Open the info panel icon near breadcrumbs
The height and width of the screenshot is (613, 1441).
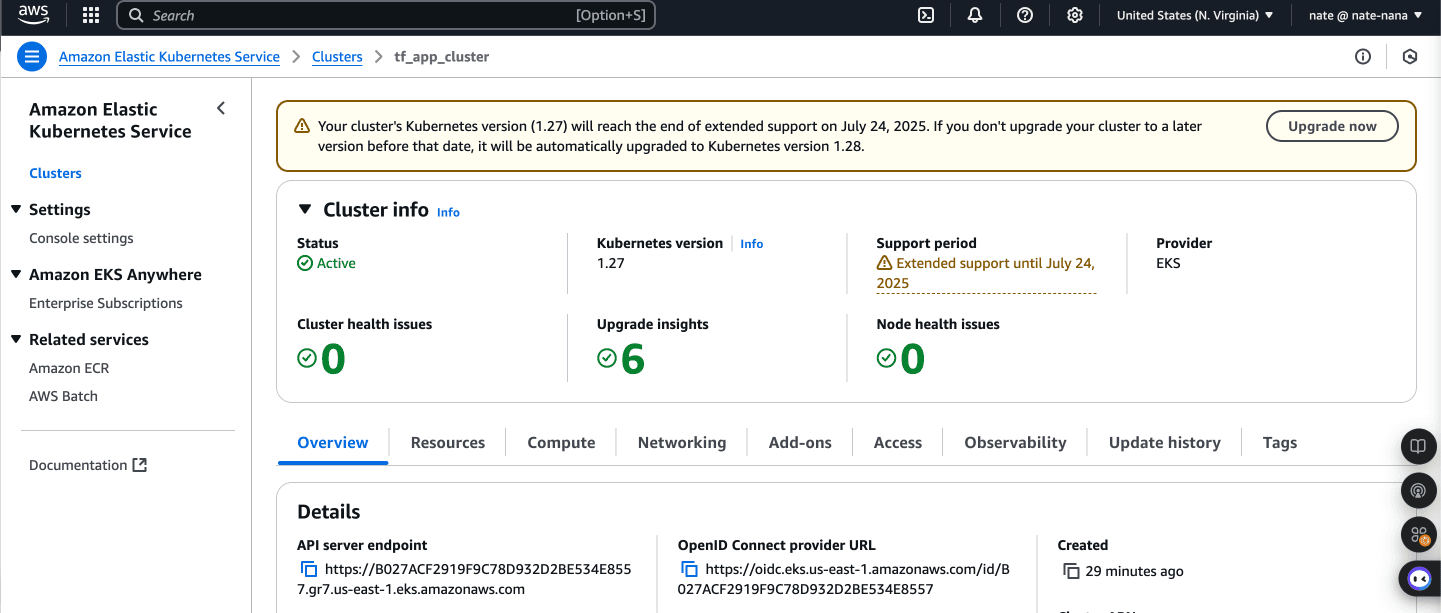click(1363, 57)
